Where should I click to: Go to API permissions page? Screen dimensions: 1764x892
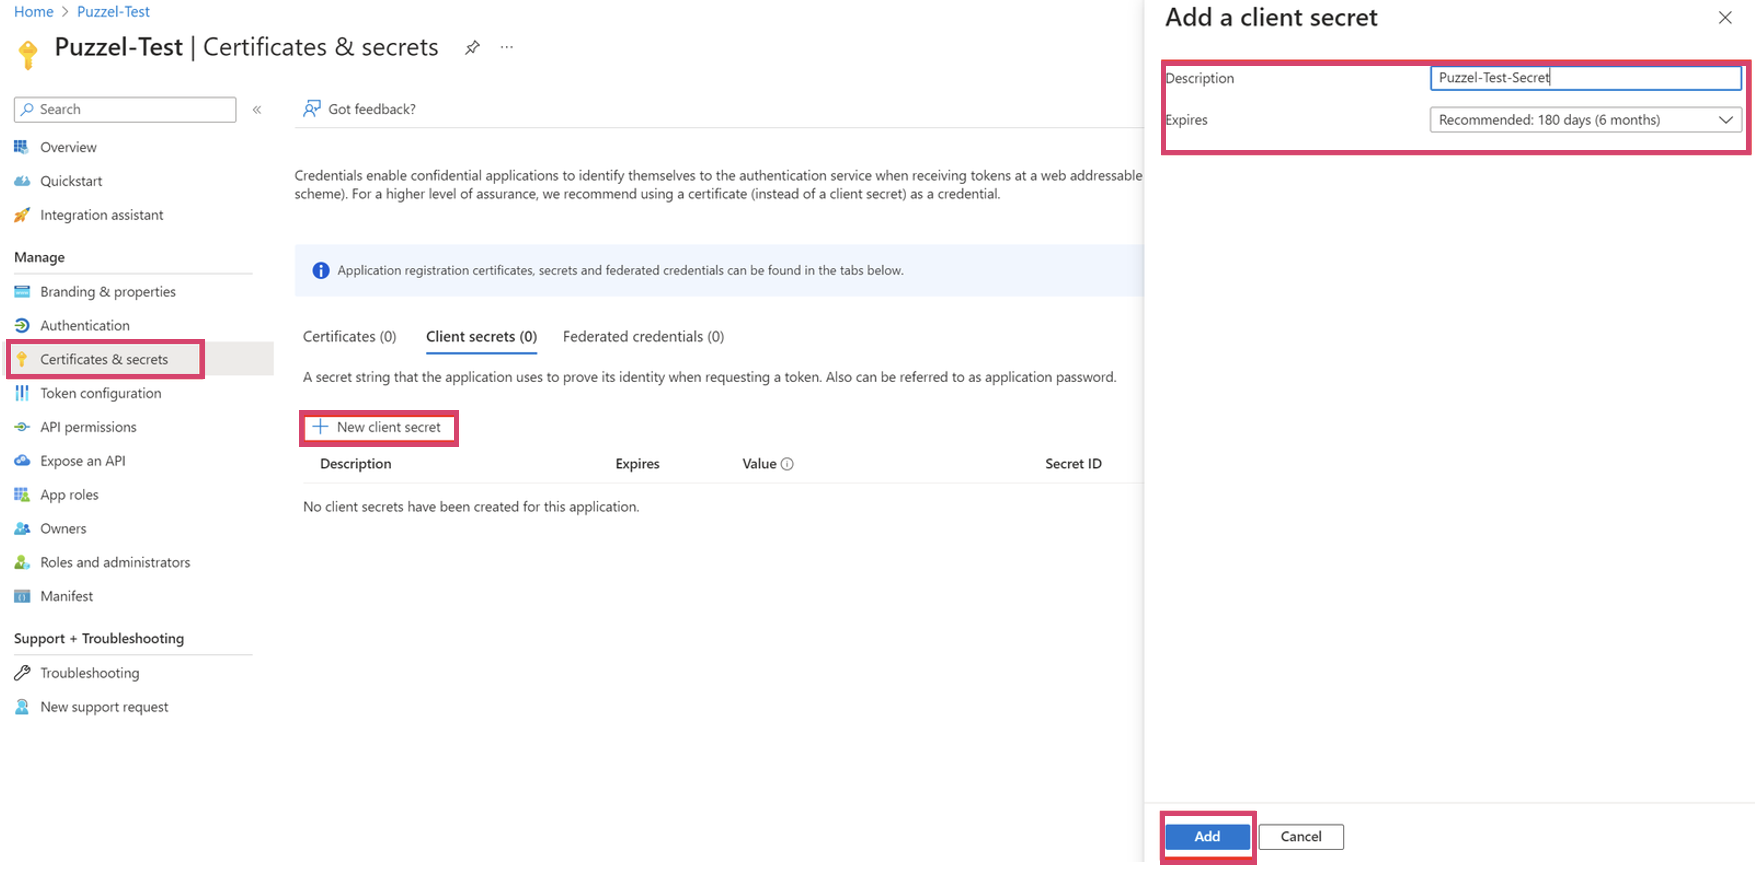coord(88,427)
